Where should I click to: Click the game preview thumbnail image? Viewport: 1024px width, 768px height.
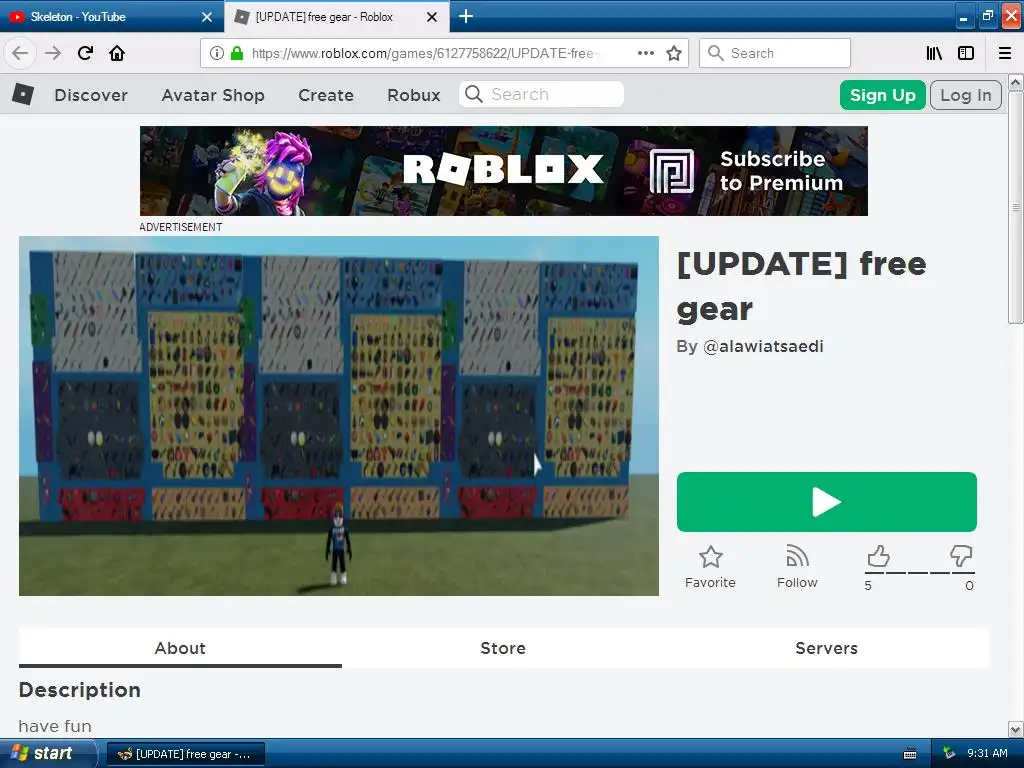pos(339,416)
